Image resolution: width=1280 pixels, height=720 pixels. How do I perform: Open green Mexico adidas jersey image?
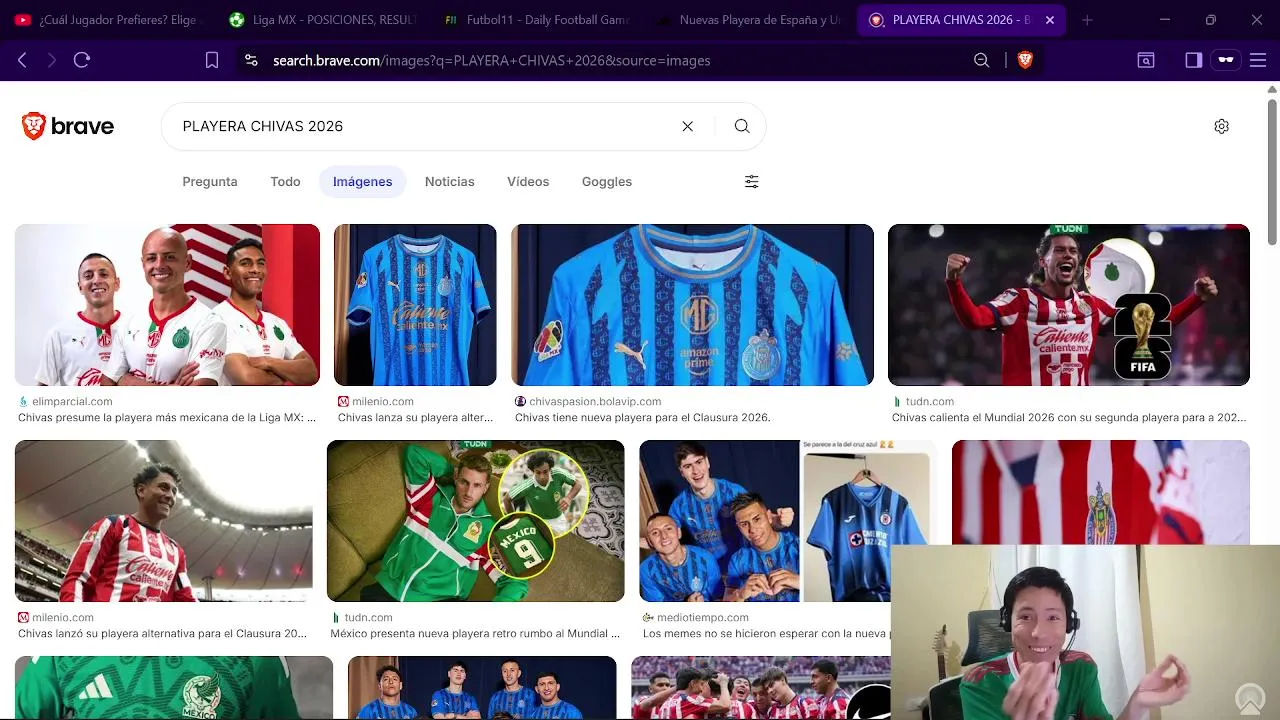[174, 688]
